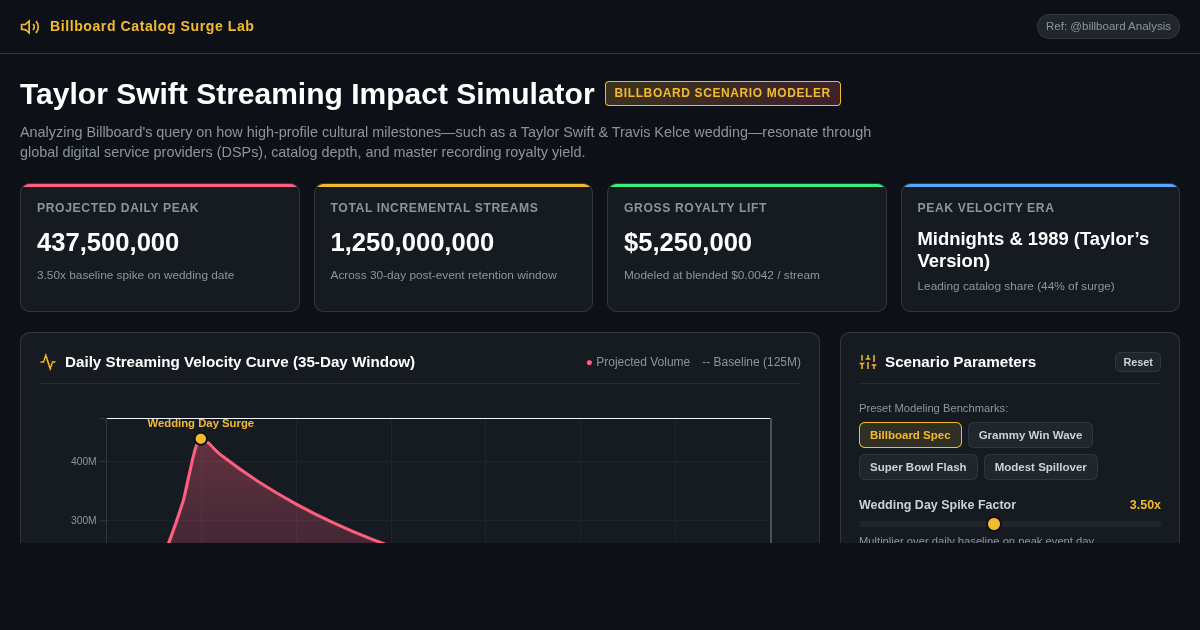Click the megaphone logo icon in header
1200x630 pixels.
point(30,27)
